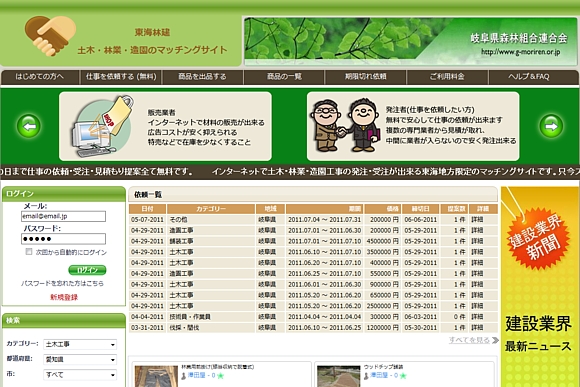Open the 市 dropdown showing すべて
580x387 pixels.
click(80, 375)
